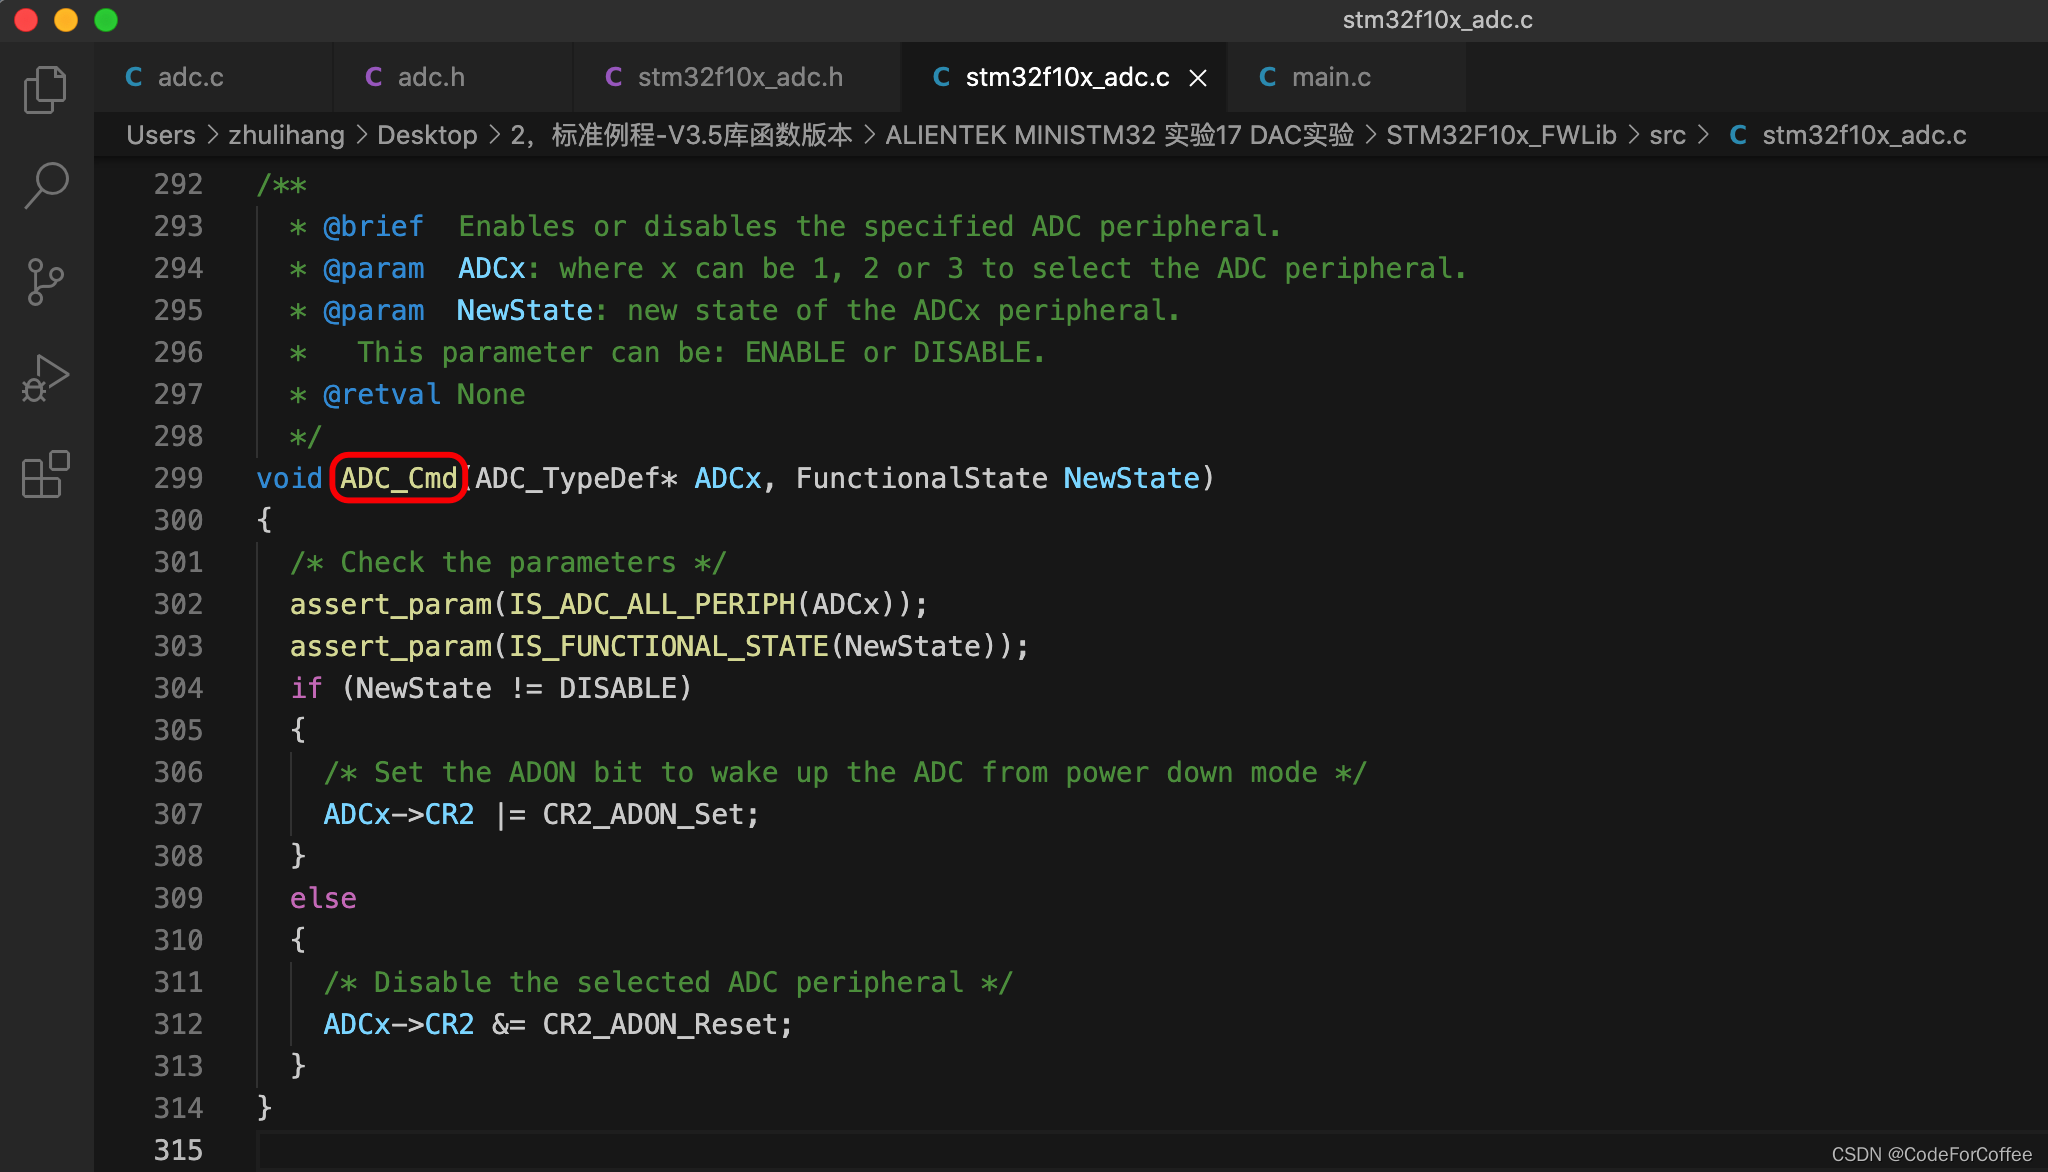Open the Extensions view

44,475
